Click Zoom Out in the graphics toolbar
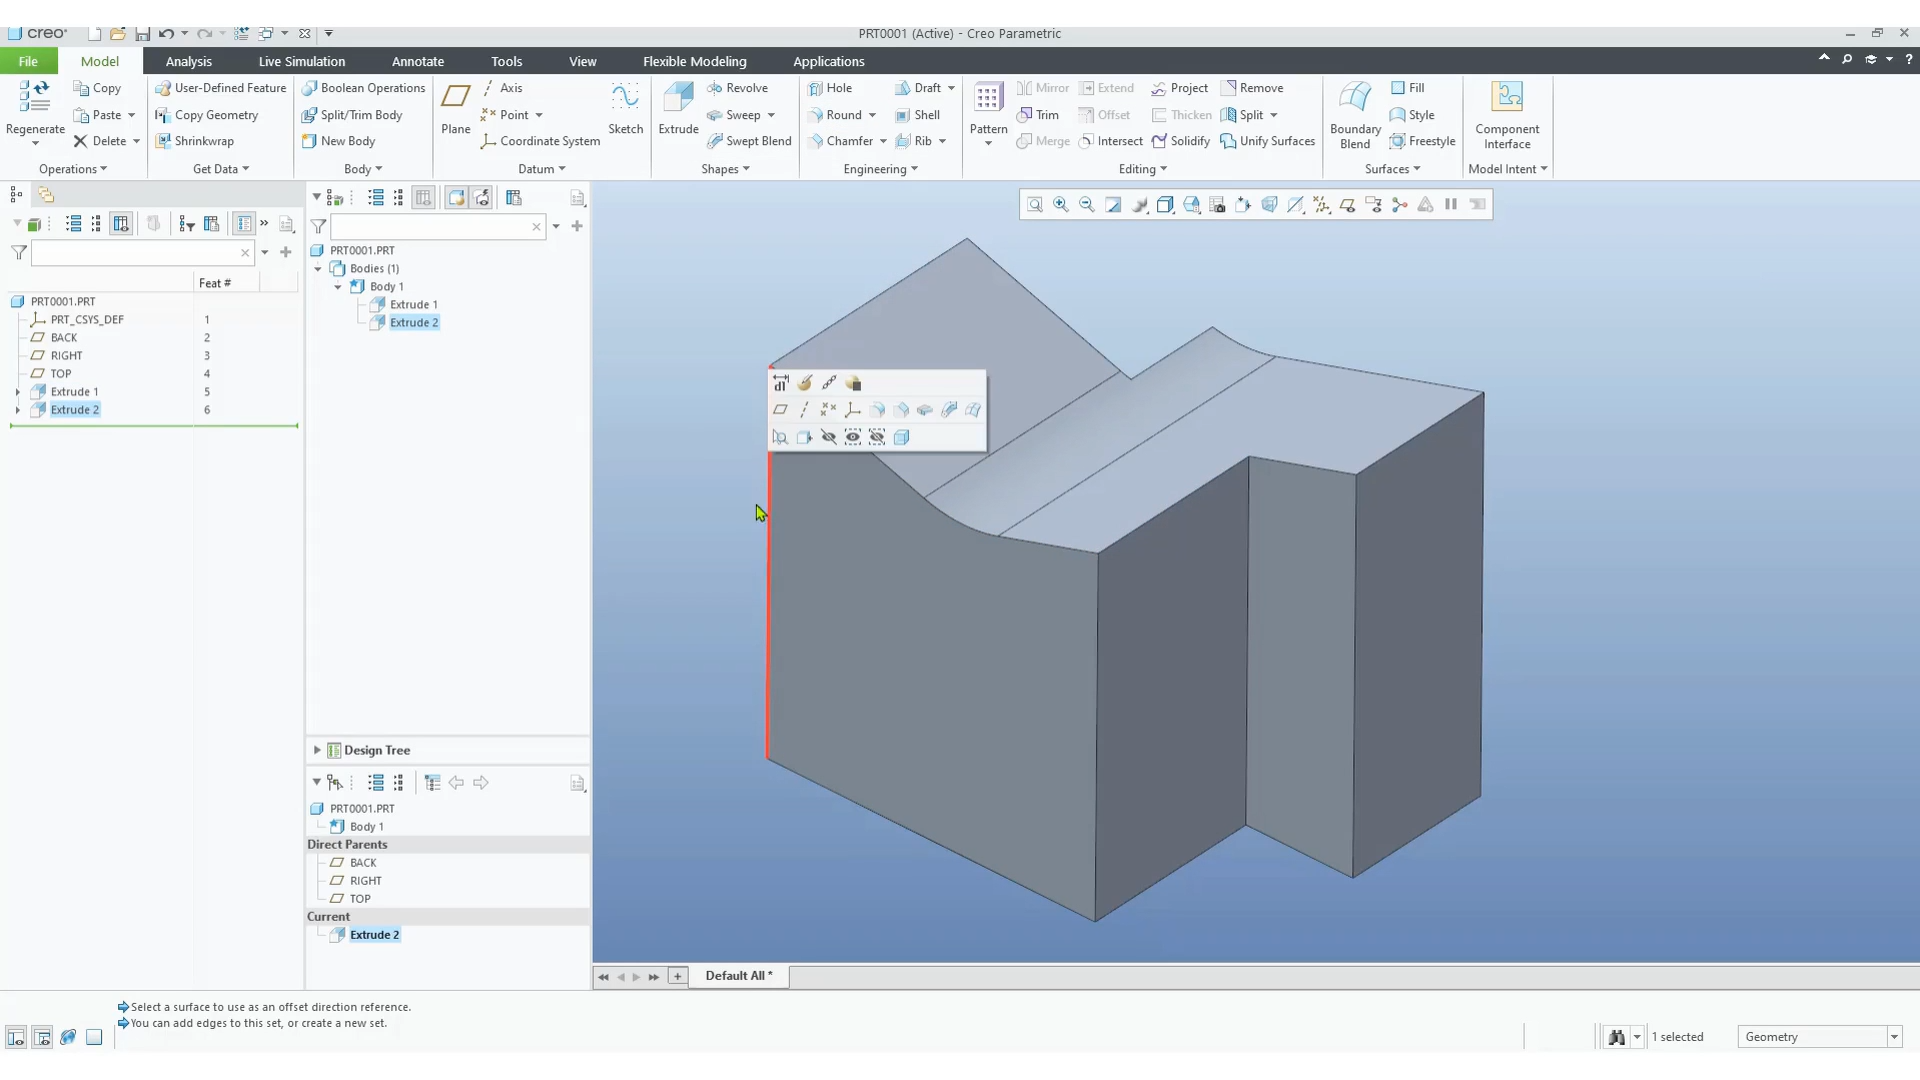The image size is (1920, 1080). tap(1087, 205)
